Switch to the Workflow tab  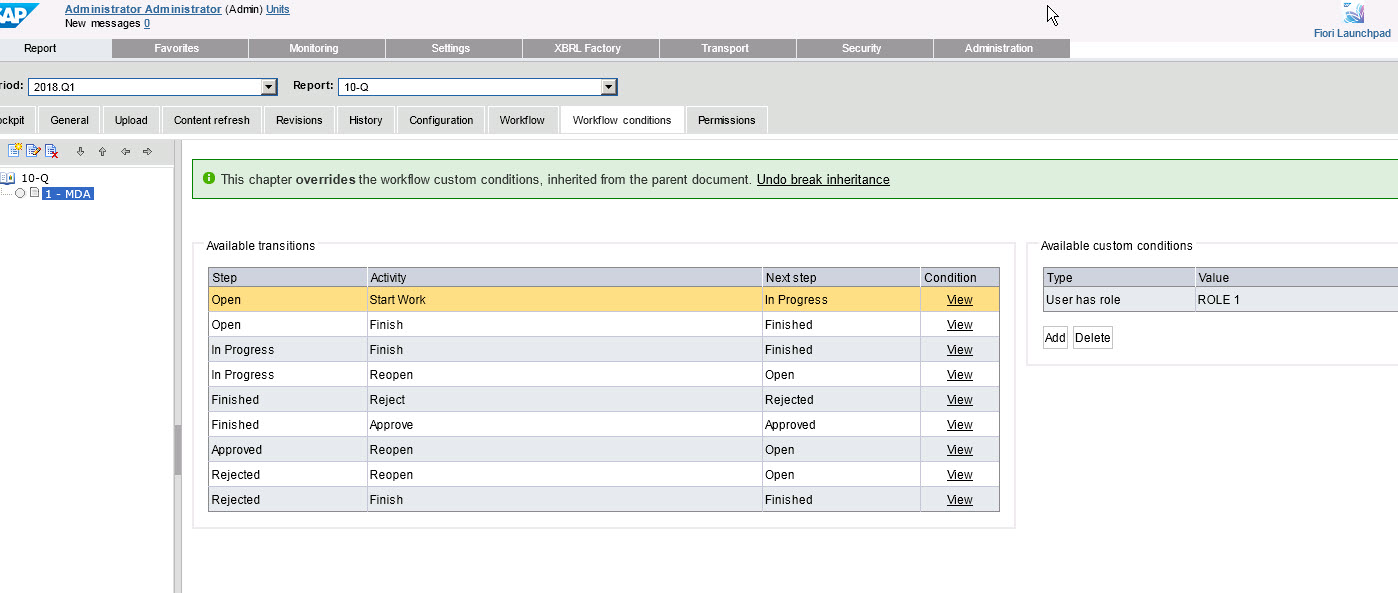pos(522,120)
